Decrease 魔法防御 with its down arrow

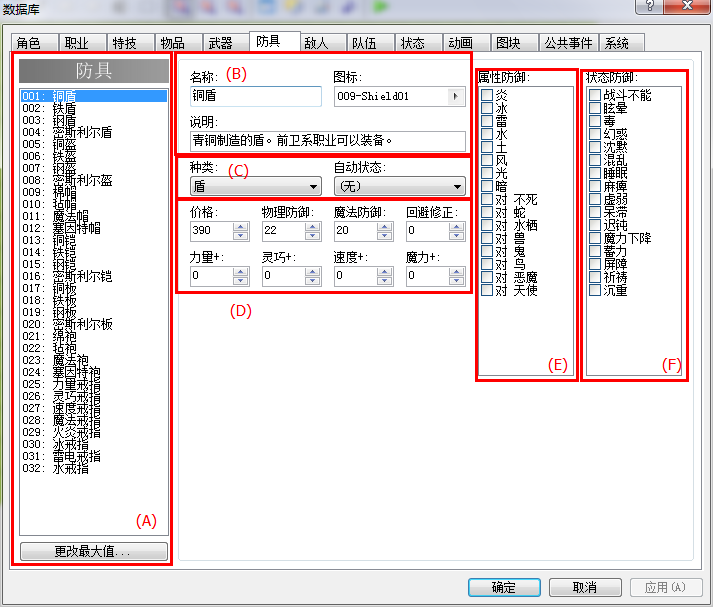(384, 235)
